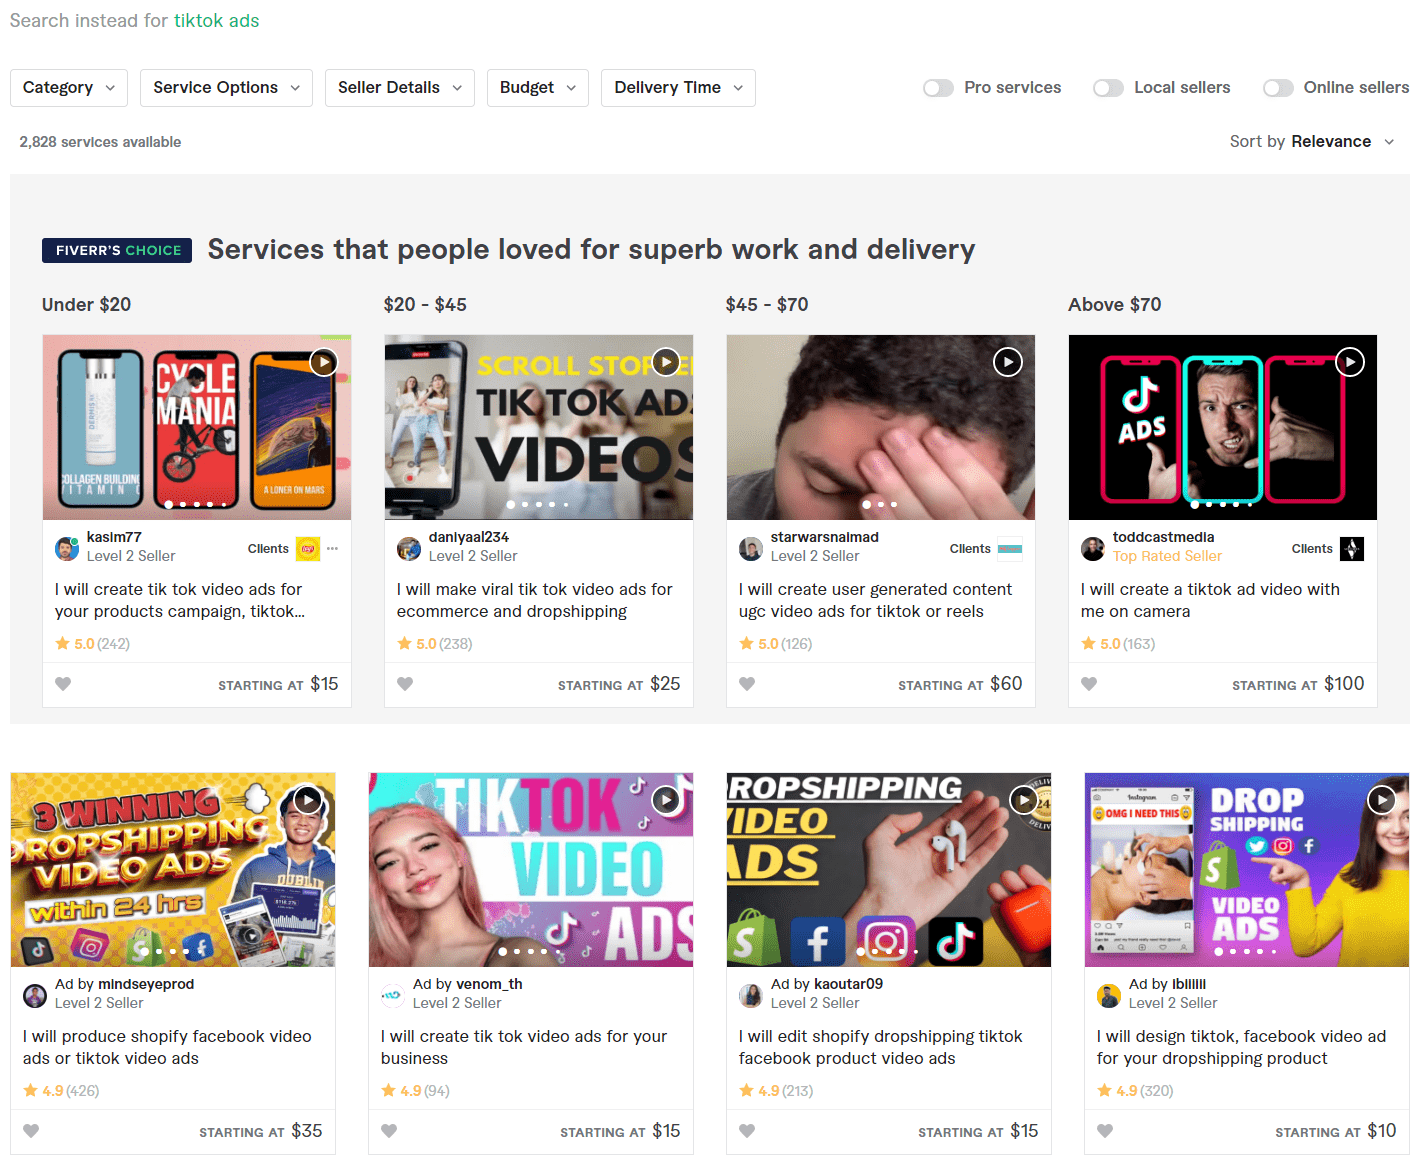This screenshot has width=1422, height=1171.
Task: Open ibiiiiii seller avatar
Action: coord(1109,995)
